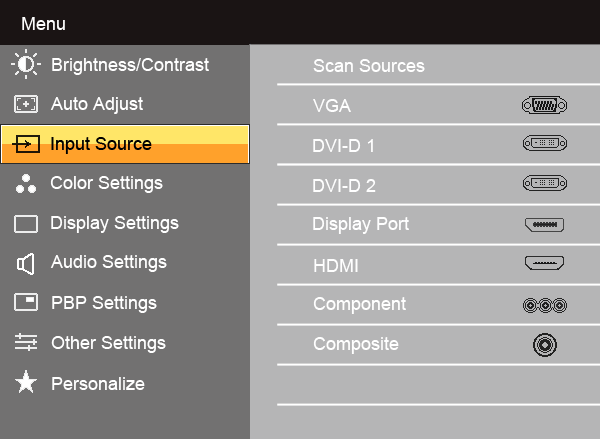The height and width of the screenshot is (439, 600).
Task: Choose Display Port input
Action: coord(361,224)
